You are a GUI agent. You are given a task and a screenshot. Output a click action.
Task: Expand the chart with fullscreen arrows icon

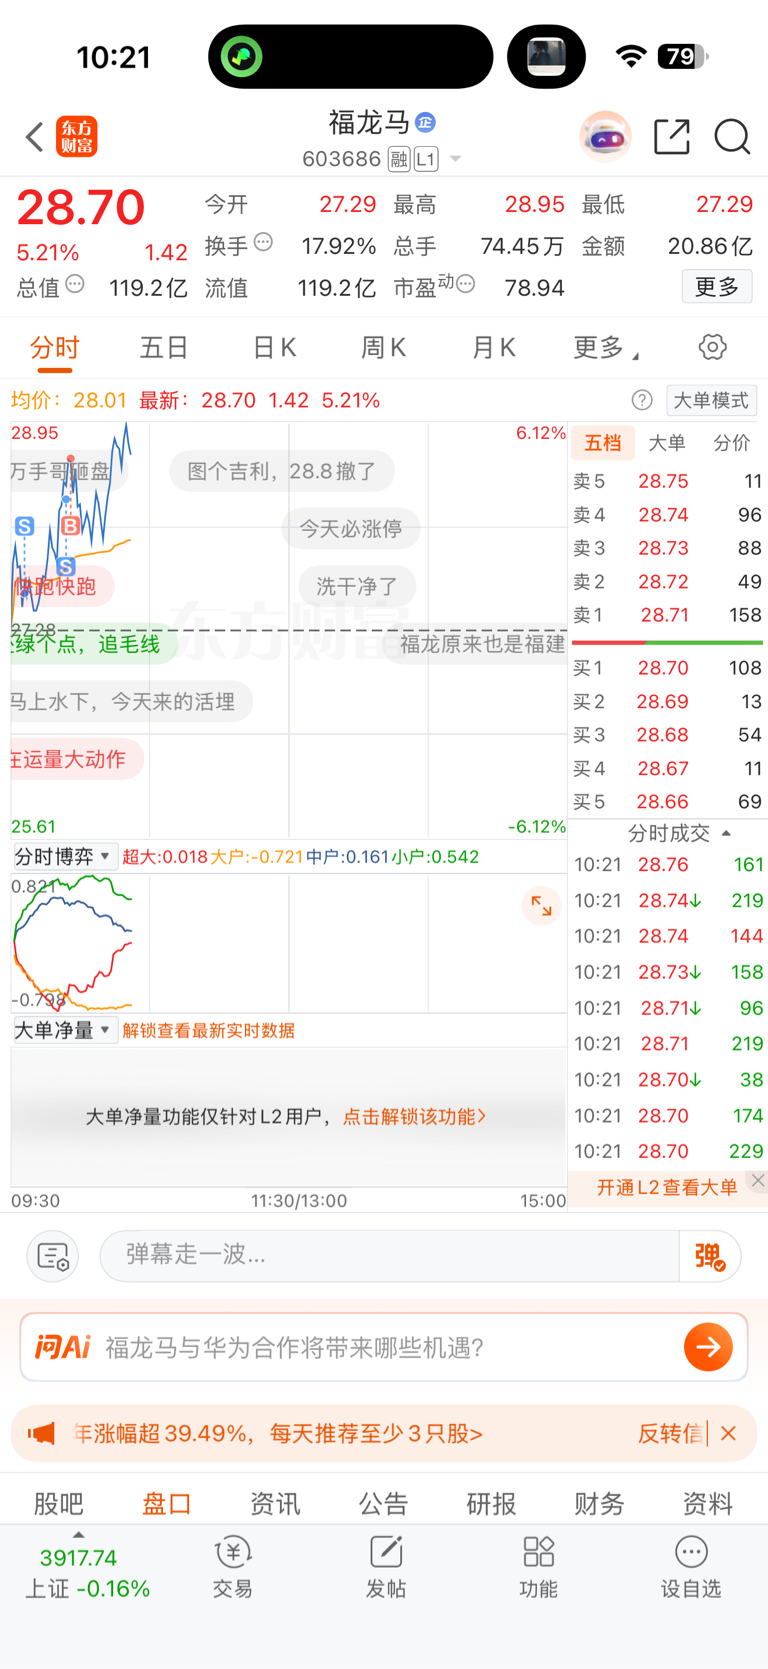(541, 906)
